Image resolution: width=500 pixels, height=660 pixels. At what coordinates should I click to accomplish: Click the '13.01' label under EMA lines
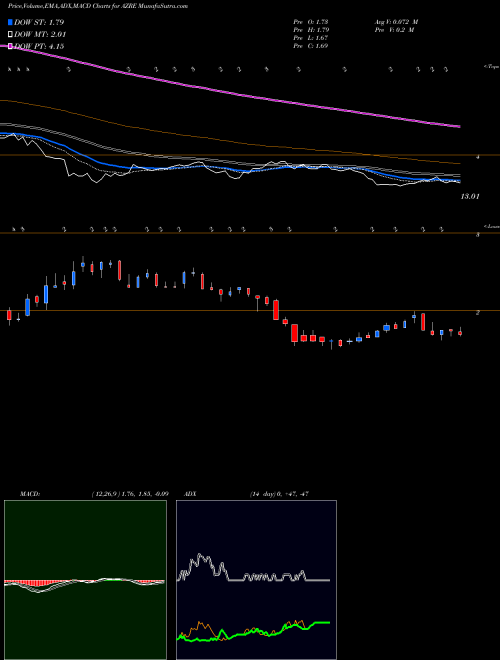tap(470, 196)
